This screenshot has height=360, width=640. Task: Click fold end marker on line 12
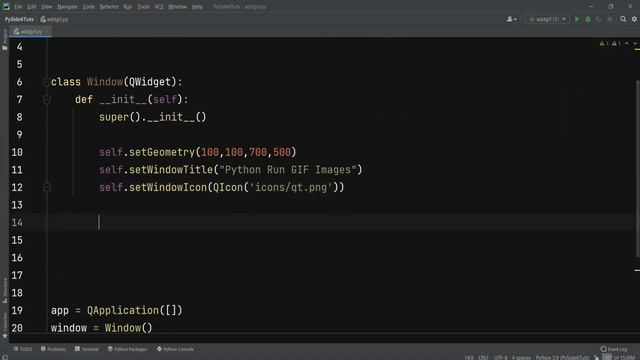[47, 187]
